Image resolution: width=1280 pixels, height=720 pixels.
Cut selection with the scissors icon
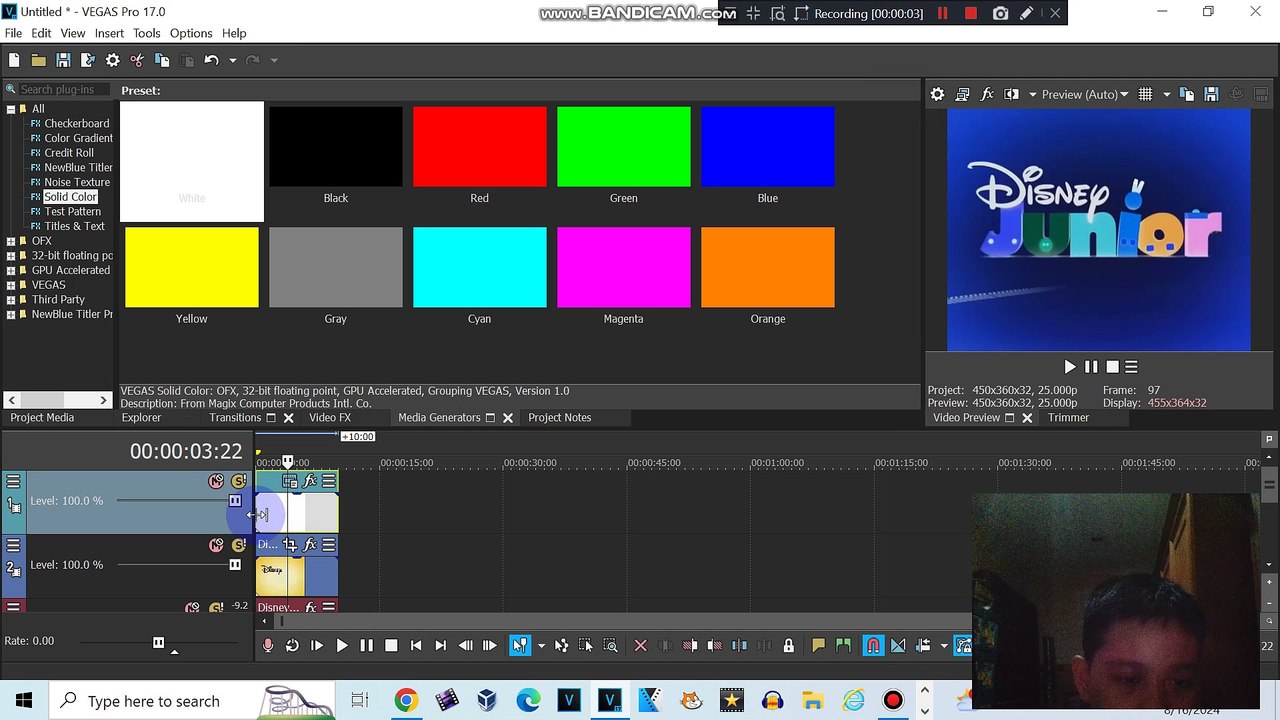point(137,60)
